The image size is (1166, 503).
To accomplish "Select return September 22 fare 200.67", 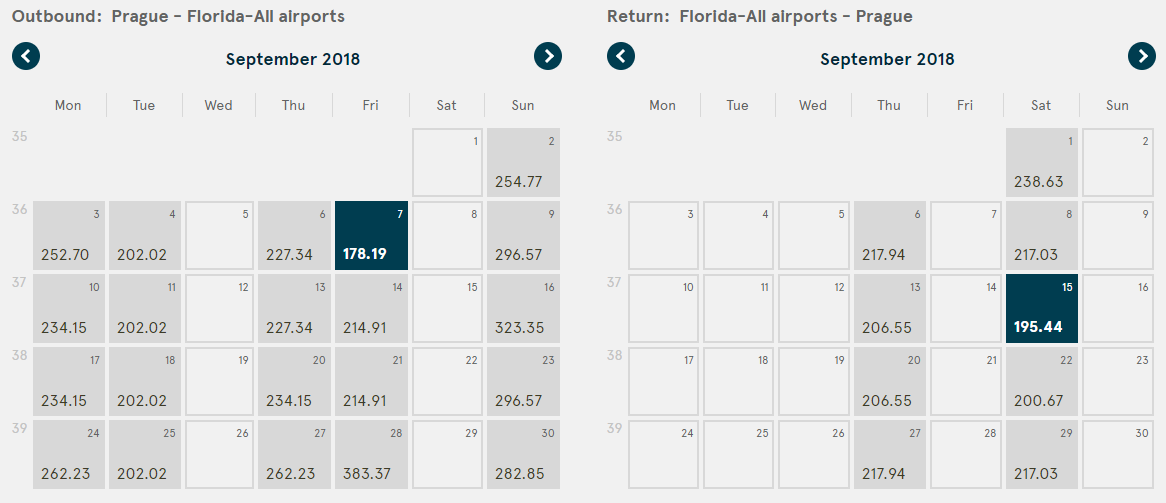I will pos(1042,382).
